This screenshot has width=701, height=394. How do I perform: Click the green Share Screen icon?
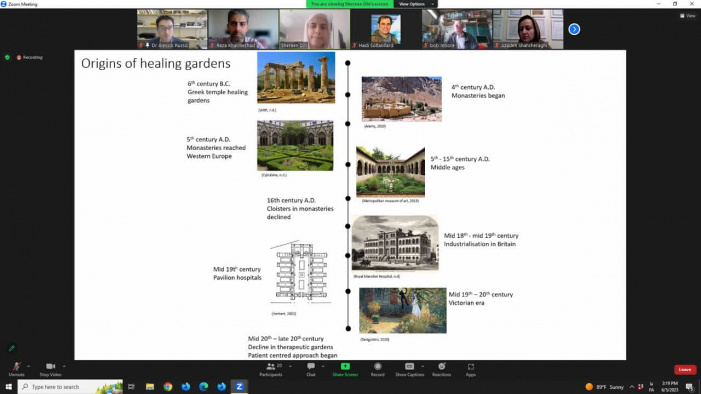click(x=345, y=366)
